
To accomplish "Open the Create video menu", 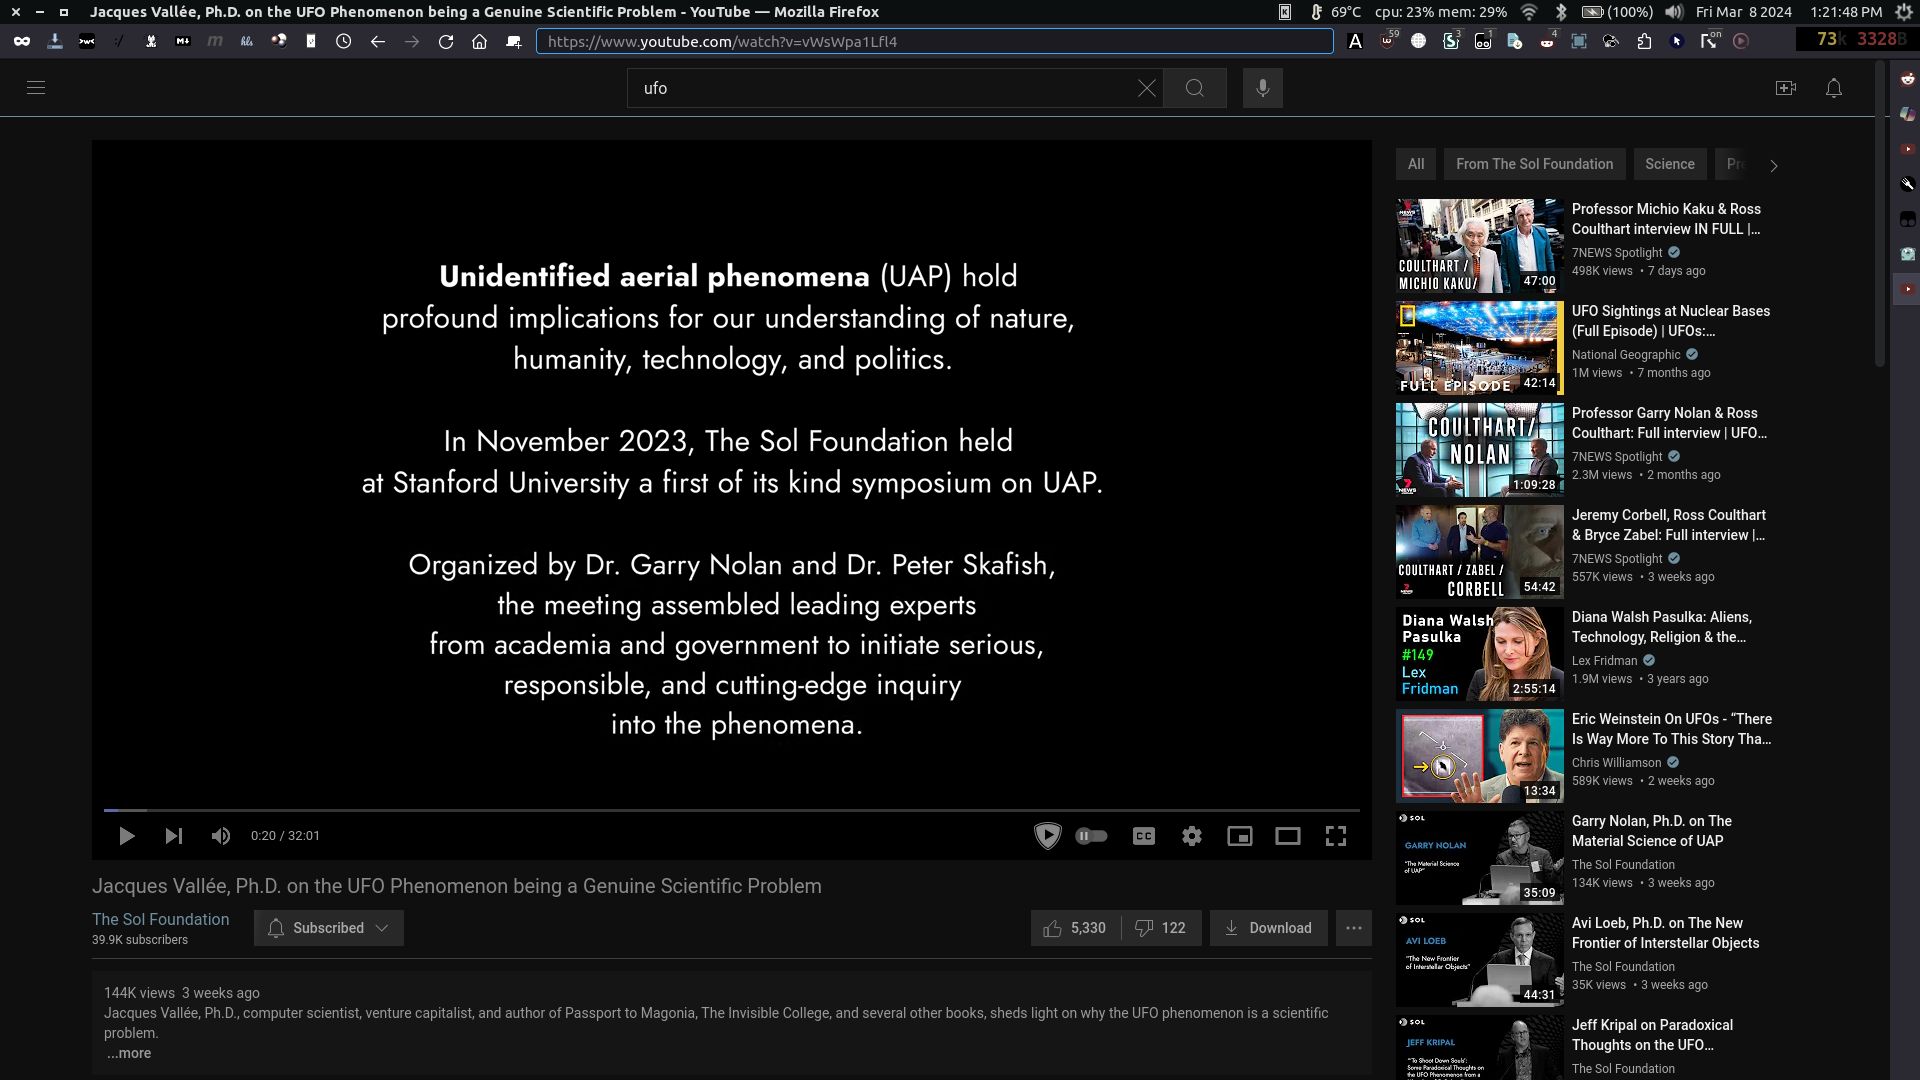I will point(1786,88).
